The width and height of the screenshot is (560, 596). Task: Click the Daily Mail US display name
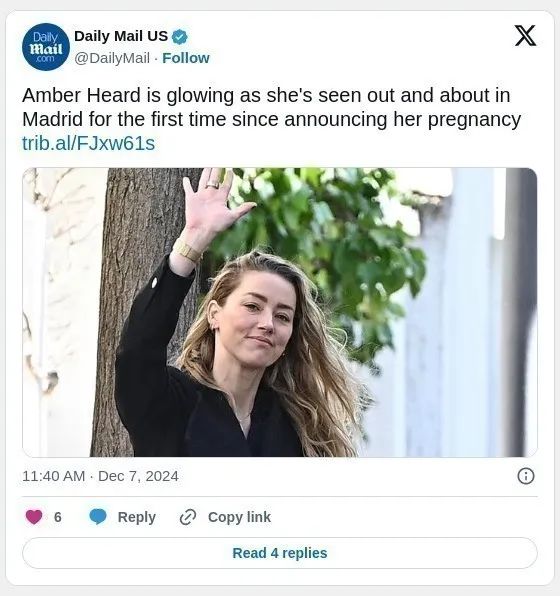pyautogui.click(x=121, y=36)
